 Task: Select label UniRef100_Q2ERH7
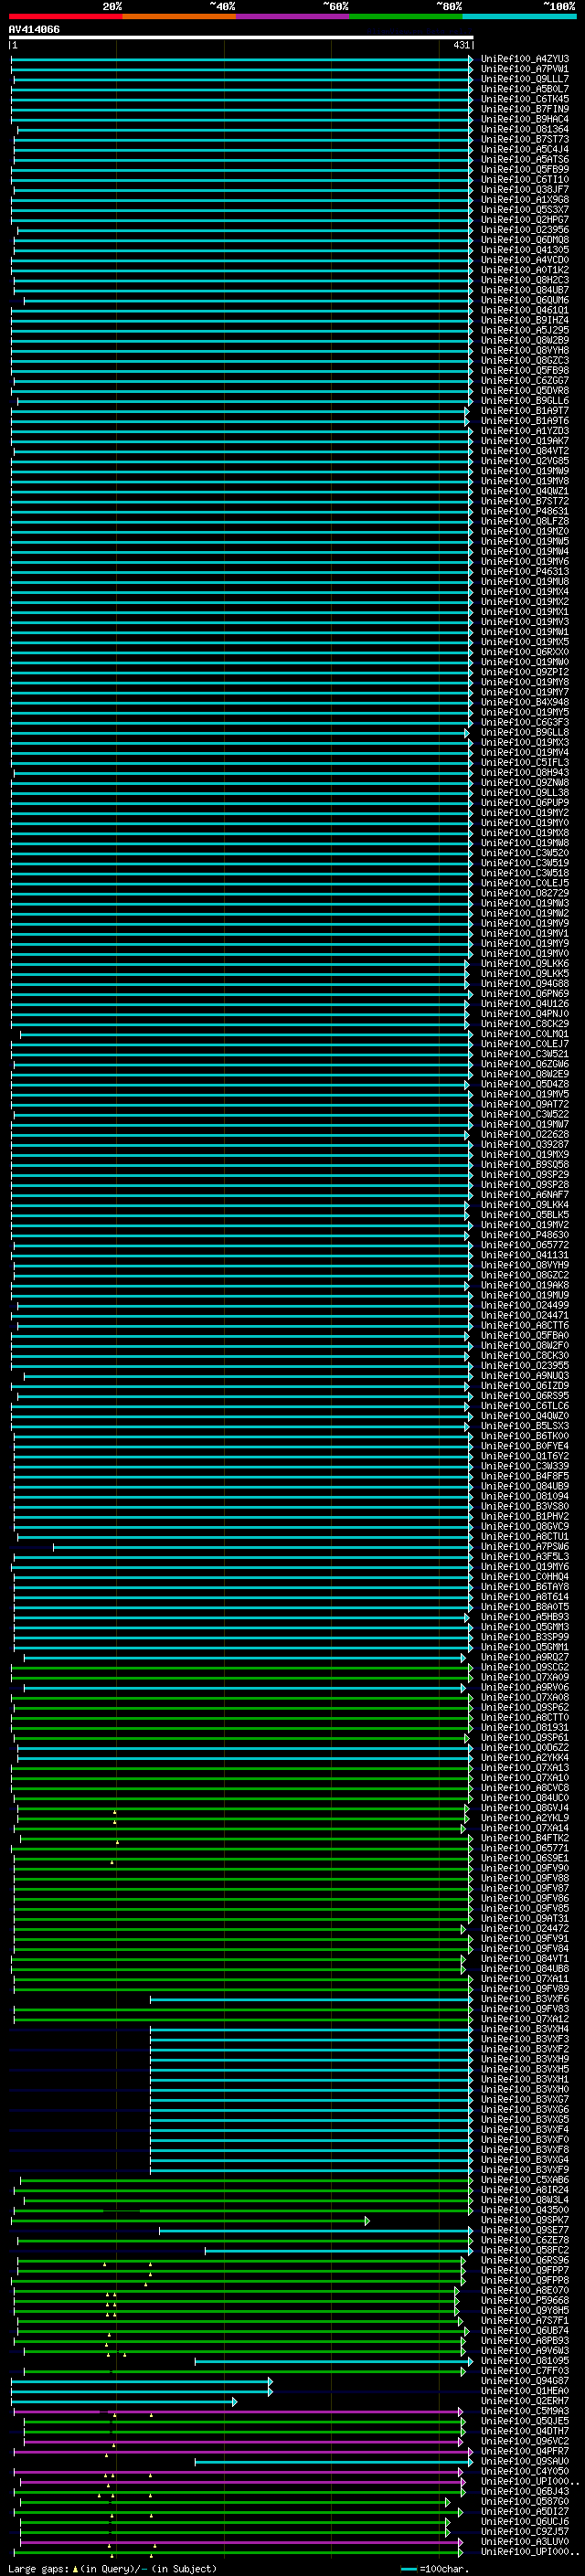coord(525,2401)
